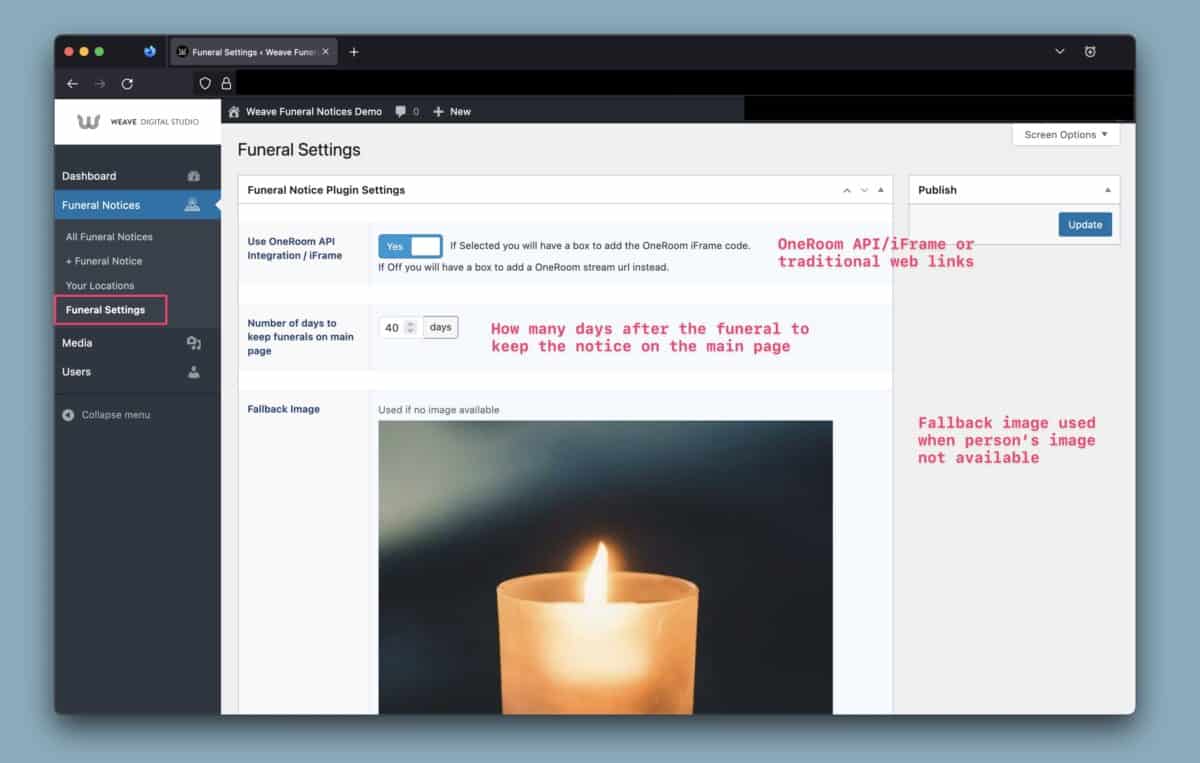
Task: Click the Update button
Action: pos(1085,225)
